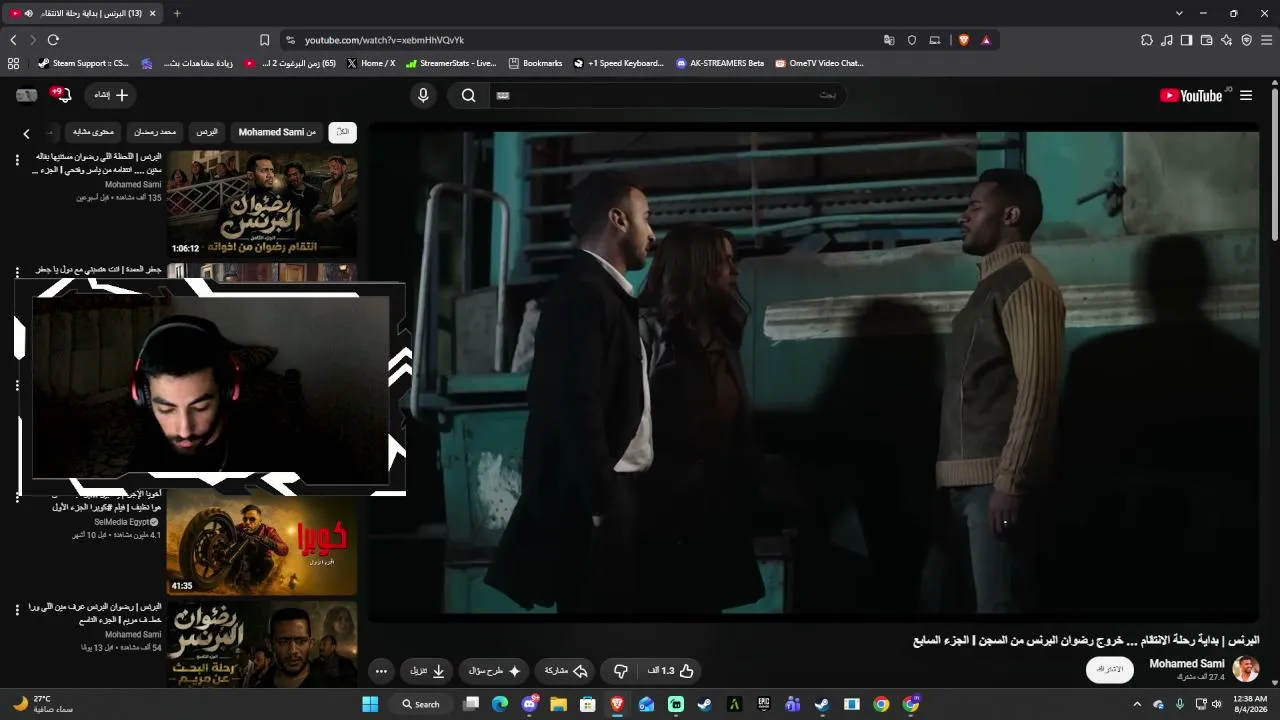Show more filter chips with arrow
This screenshot has height=720, width=1280.
coord(26,133)
